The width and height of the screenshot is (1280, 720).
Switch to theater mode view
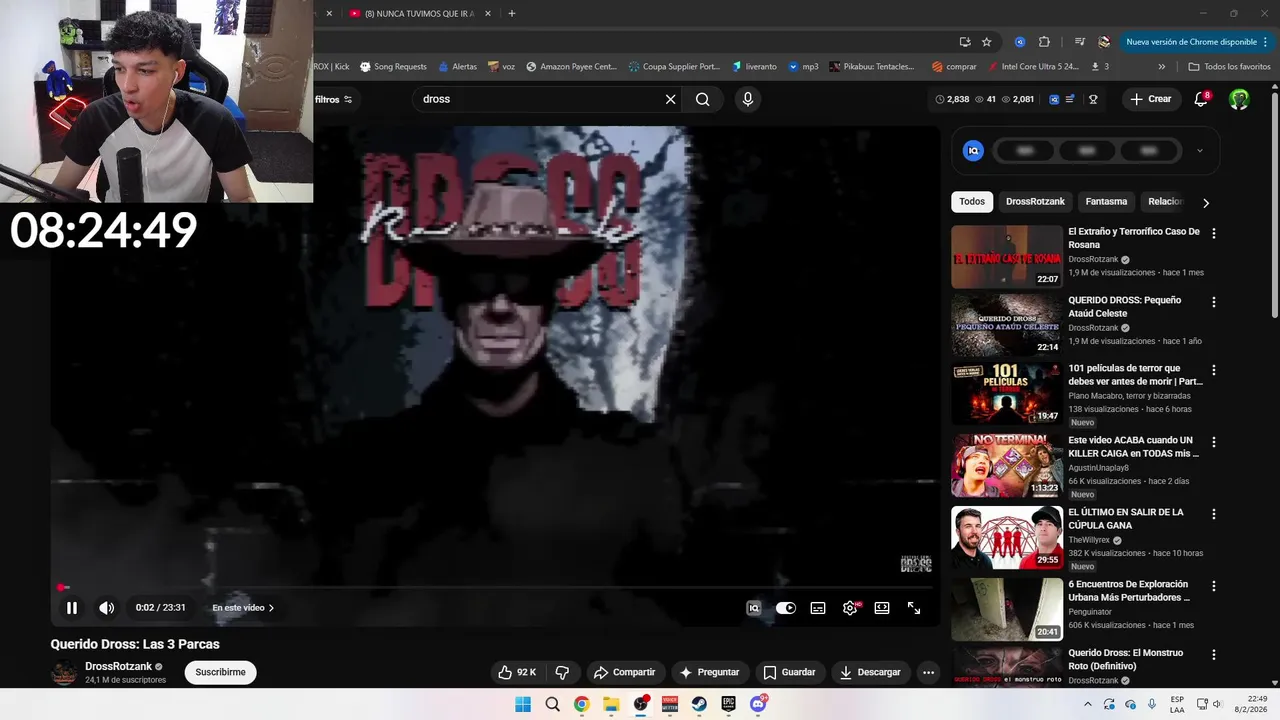882,608
